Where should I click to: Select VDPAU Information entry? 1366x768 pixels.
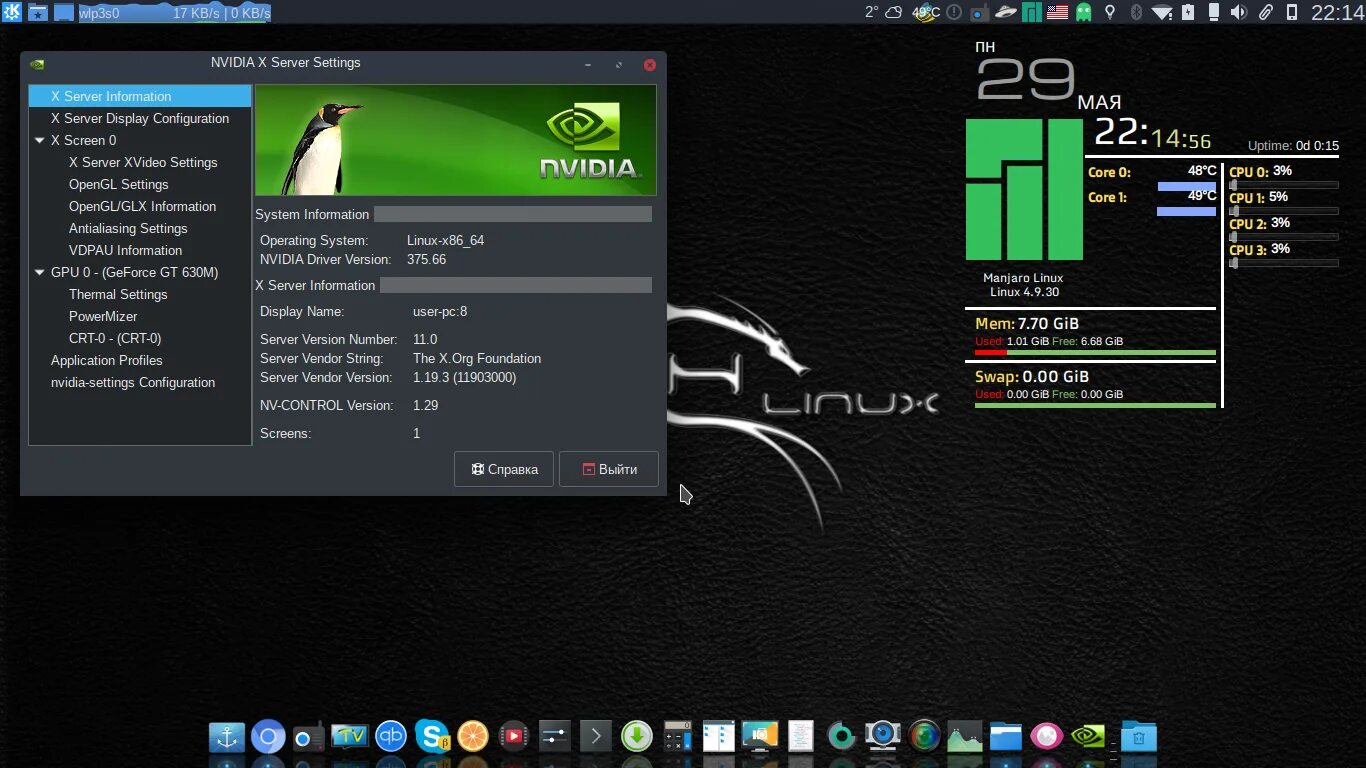(x=125, y=250)
